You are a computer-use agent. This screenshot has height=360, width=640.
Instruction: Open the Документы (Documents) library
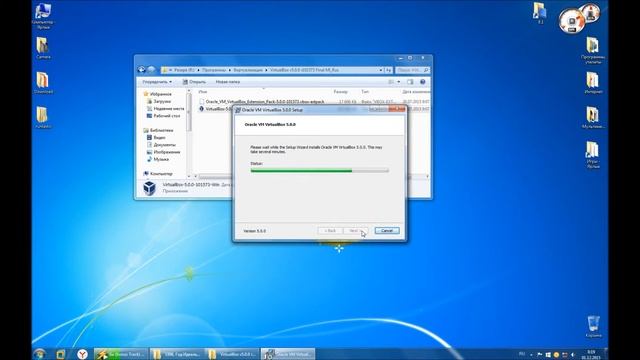[161, 145]
